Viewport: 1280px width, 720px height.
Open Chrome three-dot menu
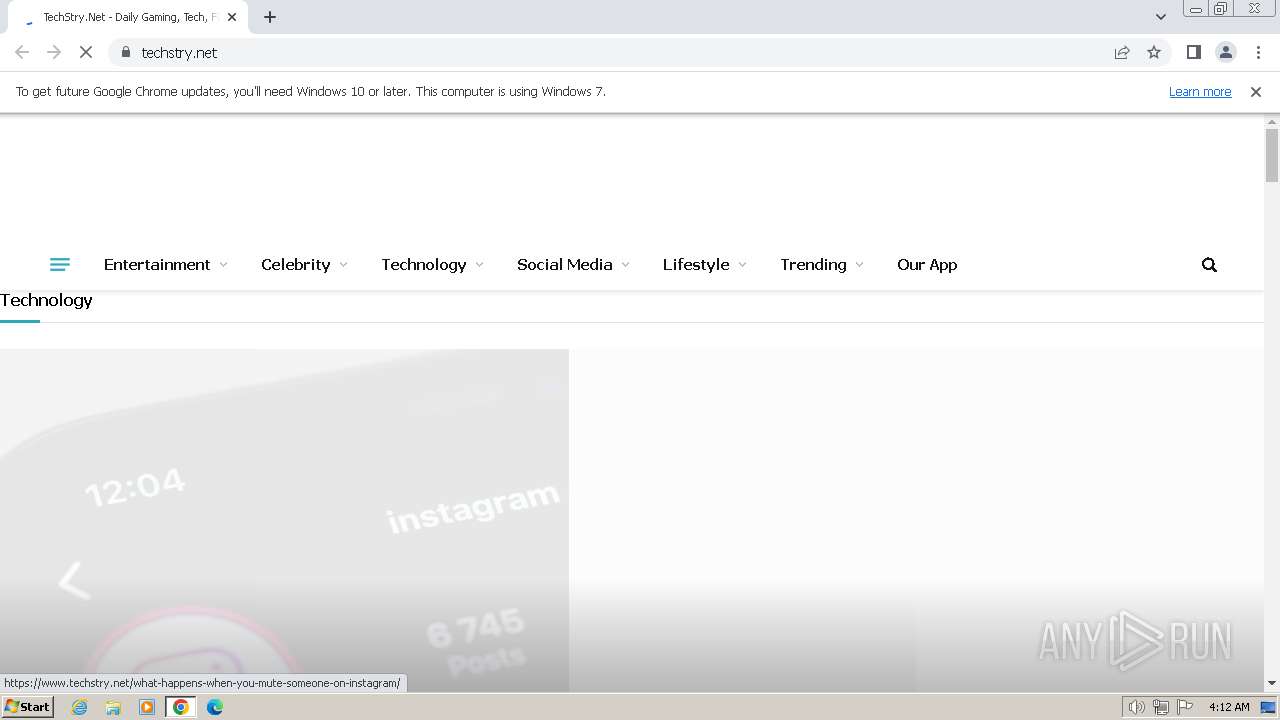click(1258, 52)
